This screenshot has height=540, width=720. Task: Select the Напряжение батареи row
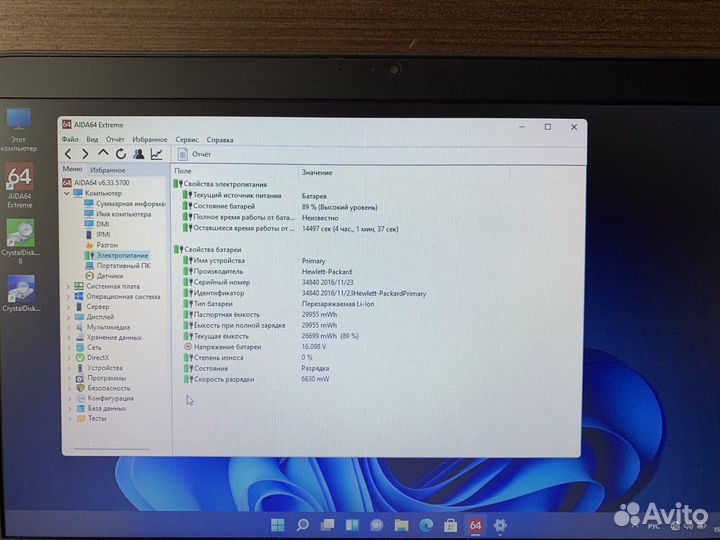(x=255, y=347)
